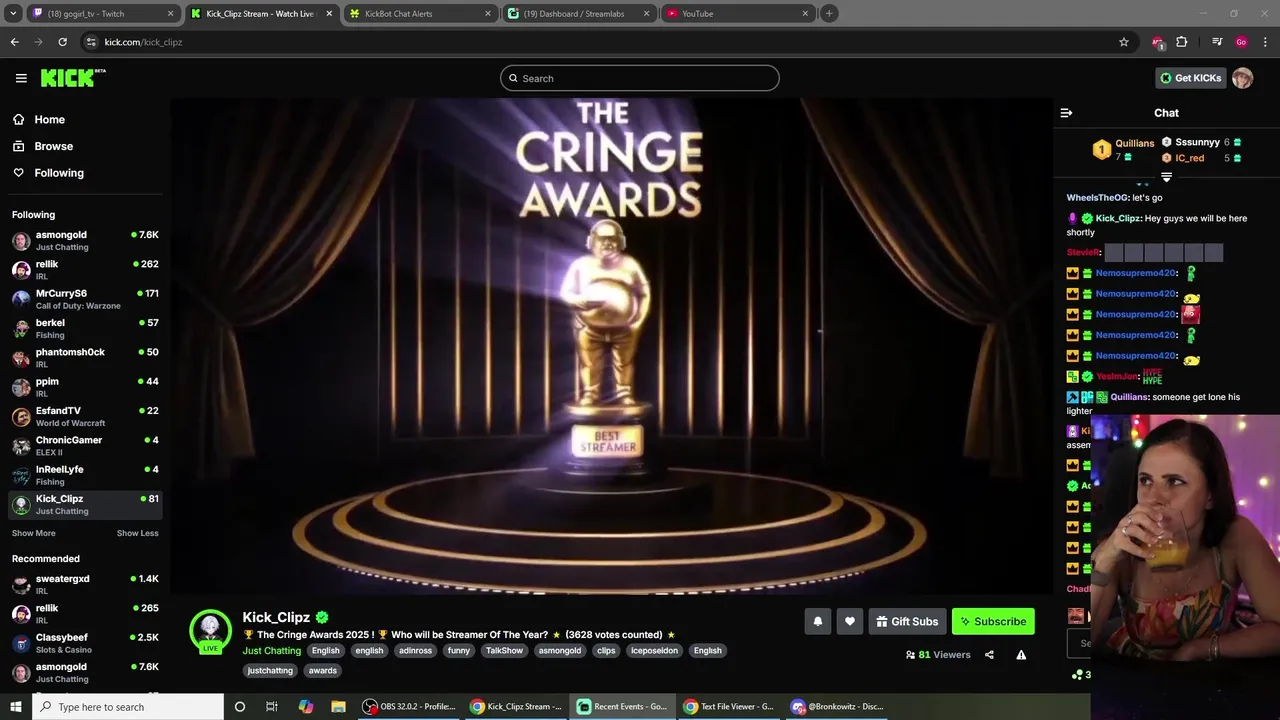Click the Search input field

click(x=640, y=78)
